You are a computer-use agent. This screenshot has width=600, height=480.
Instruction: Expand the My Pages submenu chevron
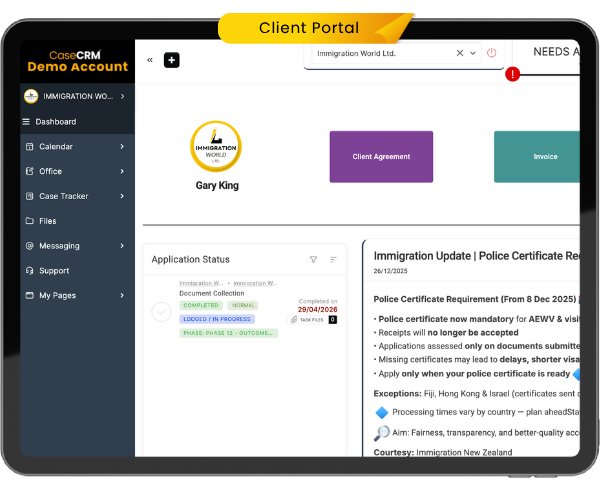point(122,296)
